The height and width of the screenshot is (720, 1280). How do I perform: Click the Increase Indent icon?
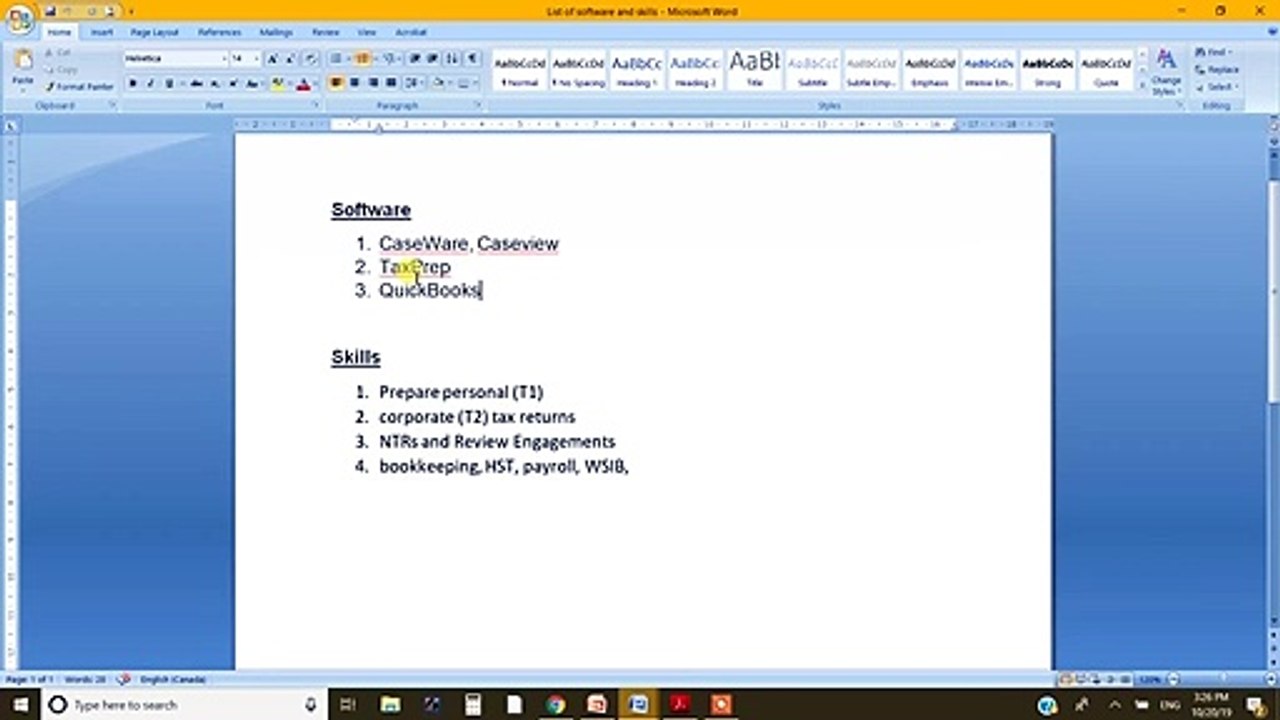tap(432, 58)
